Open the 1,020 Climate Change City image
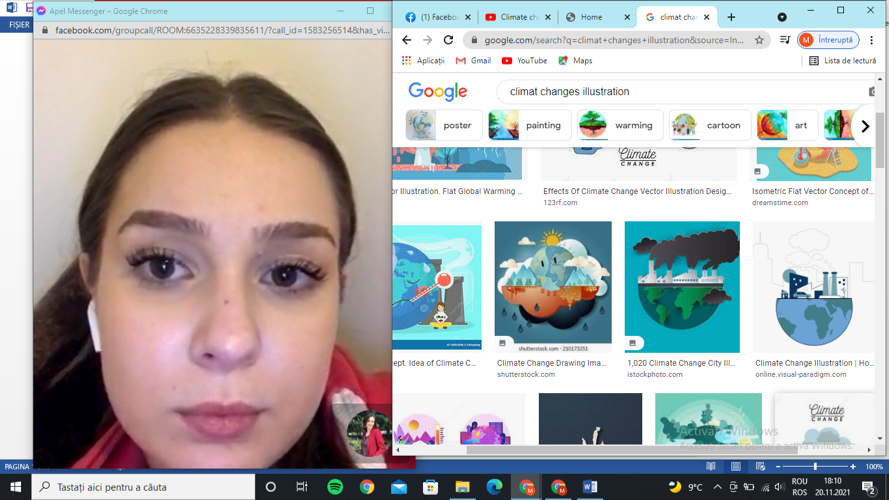889x500 pixels. 682,287
